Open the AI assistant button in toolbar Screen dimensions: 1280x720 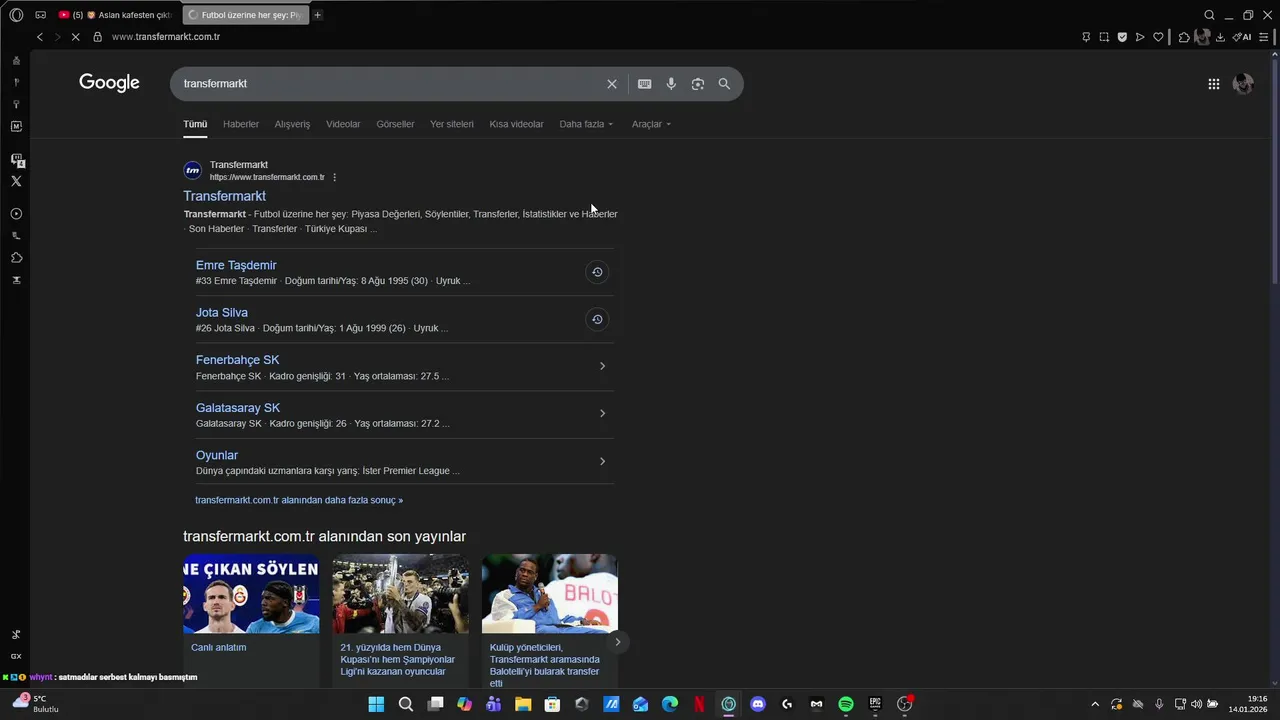click(x=1243, y=37)
